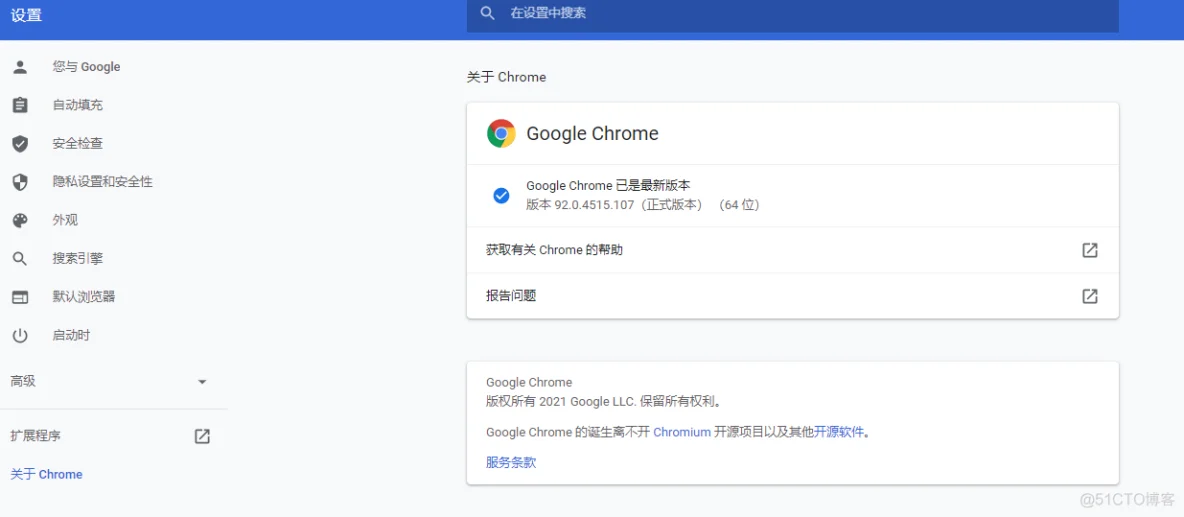This screenshot has width=1184, height=517.
Task: Expand the 高级 section arrow
Action: click(202, 382)
